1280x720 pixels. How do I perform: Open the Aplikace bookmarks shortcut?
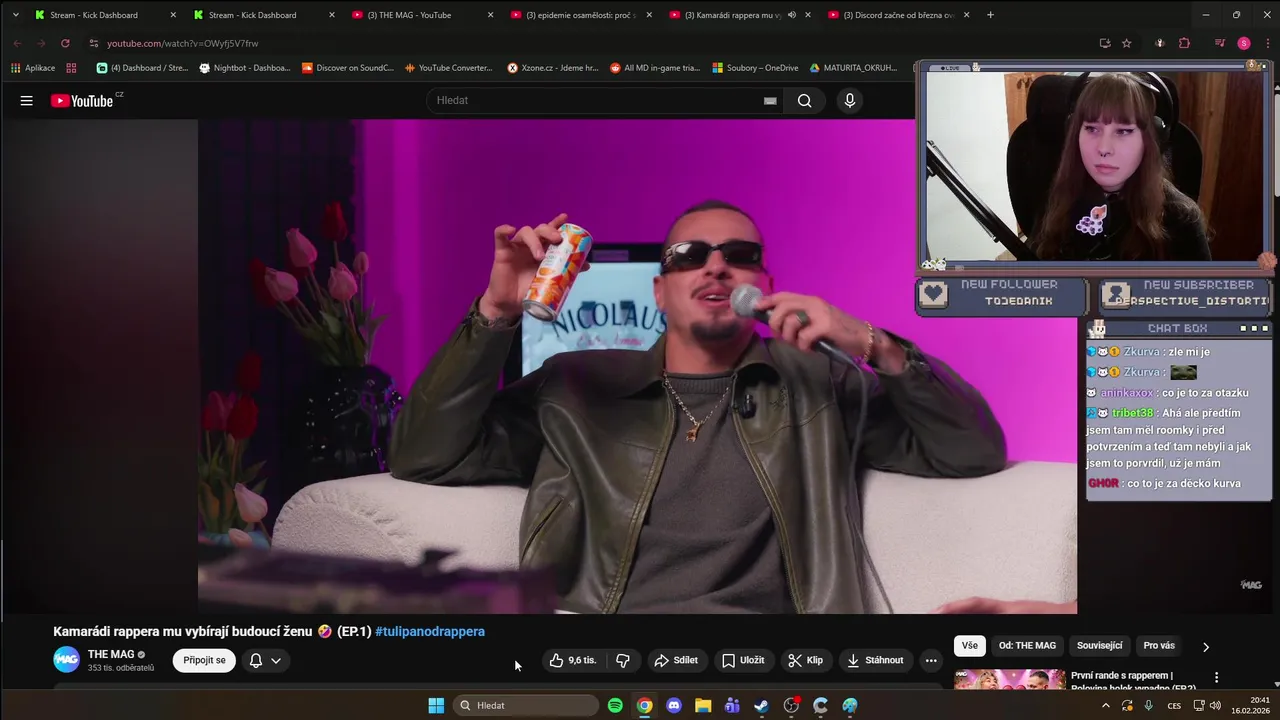tap(33, 68)
